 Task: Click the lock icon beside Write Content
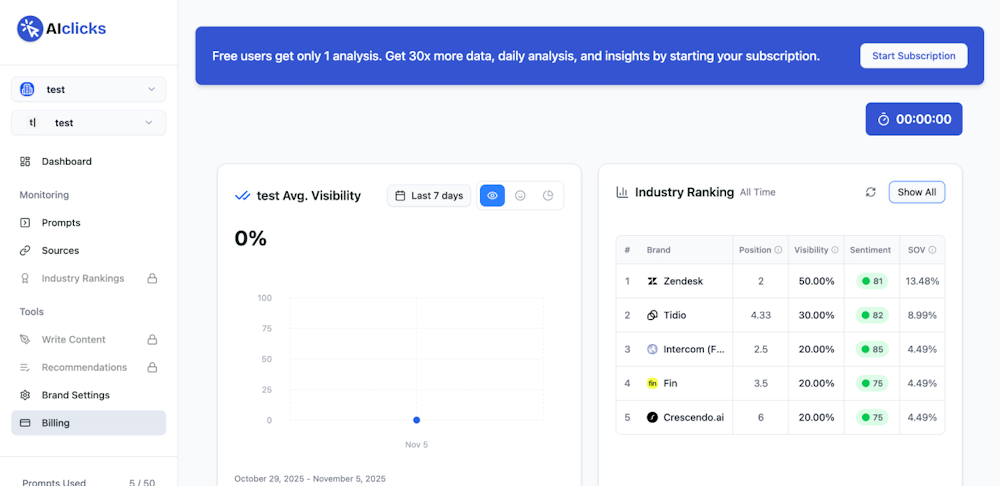coord(152,340)
